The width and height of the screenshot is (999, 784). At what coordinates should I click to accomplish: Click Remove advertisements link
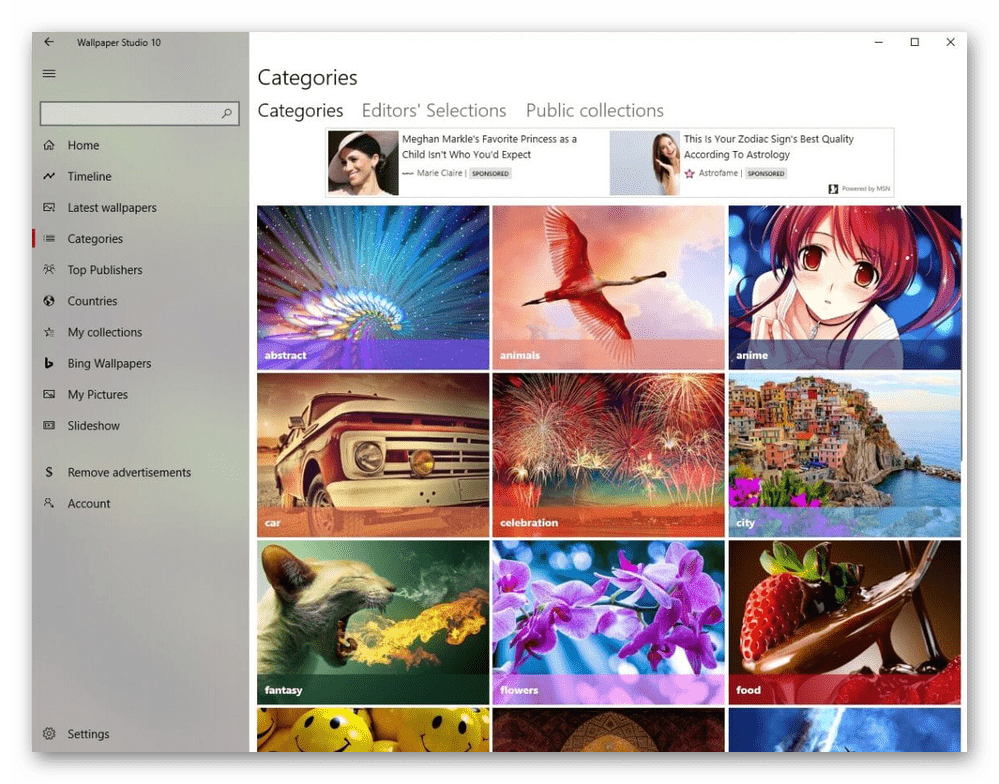coord(128,473)
